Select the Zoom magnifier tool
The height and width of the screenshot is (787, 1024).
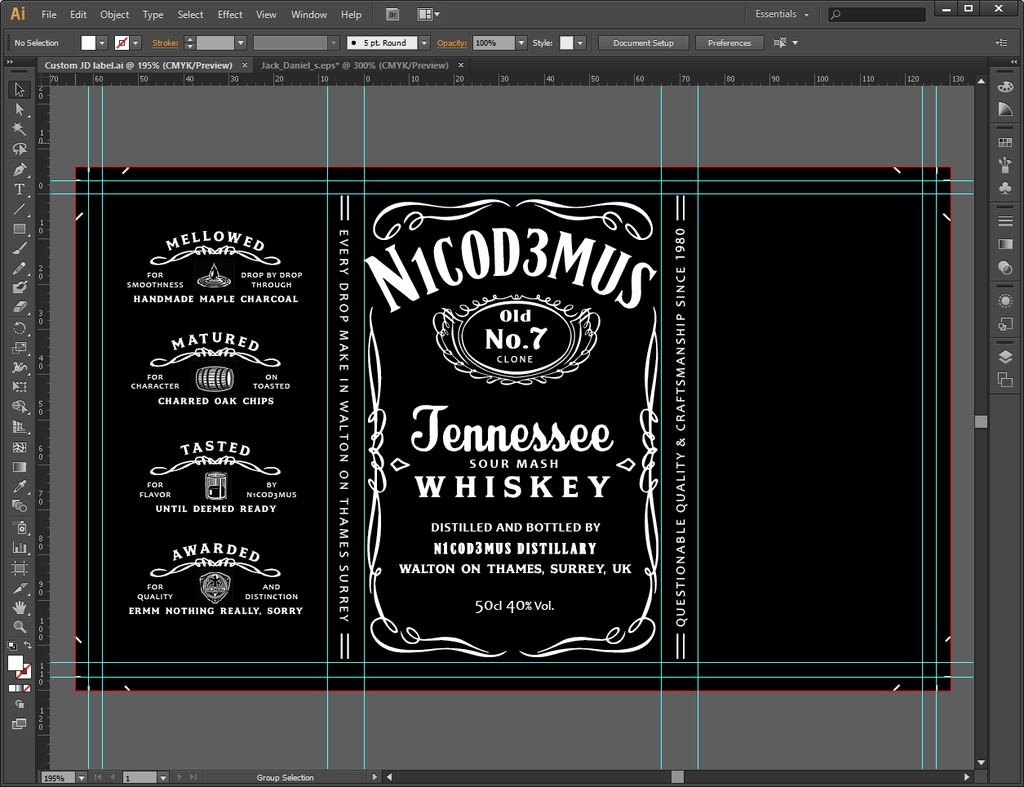(x=19, y=627)
